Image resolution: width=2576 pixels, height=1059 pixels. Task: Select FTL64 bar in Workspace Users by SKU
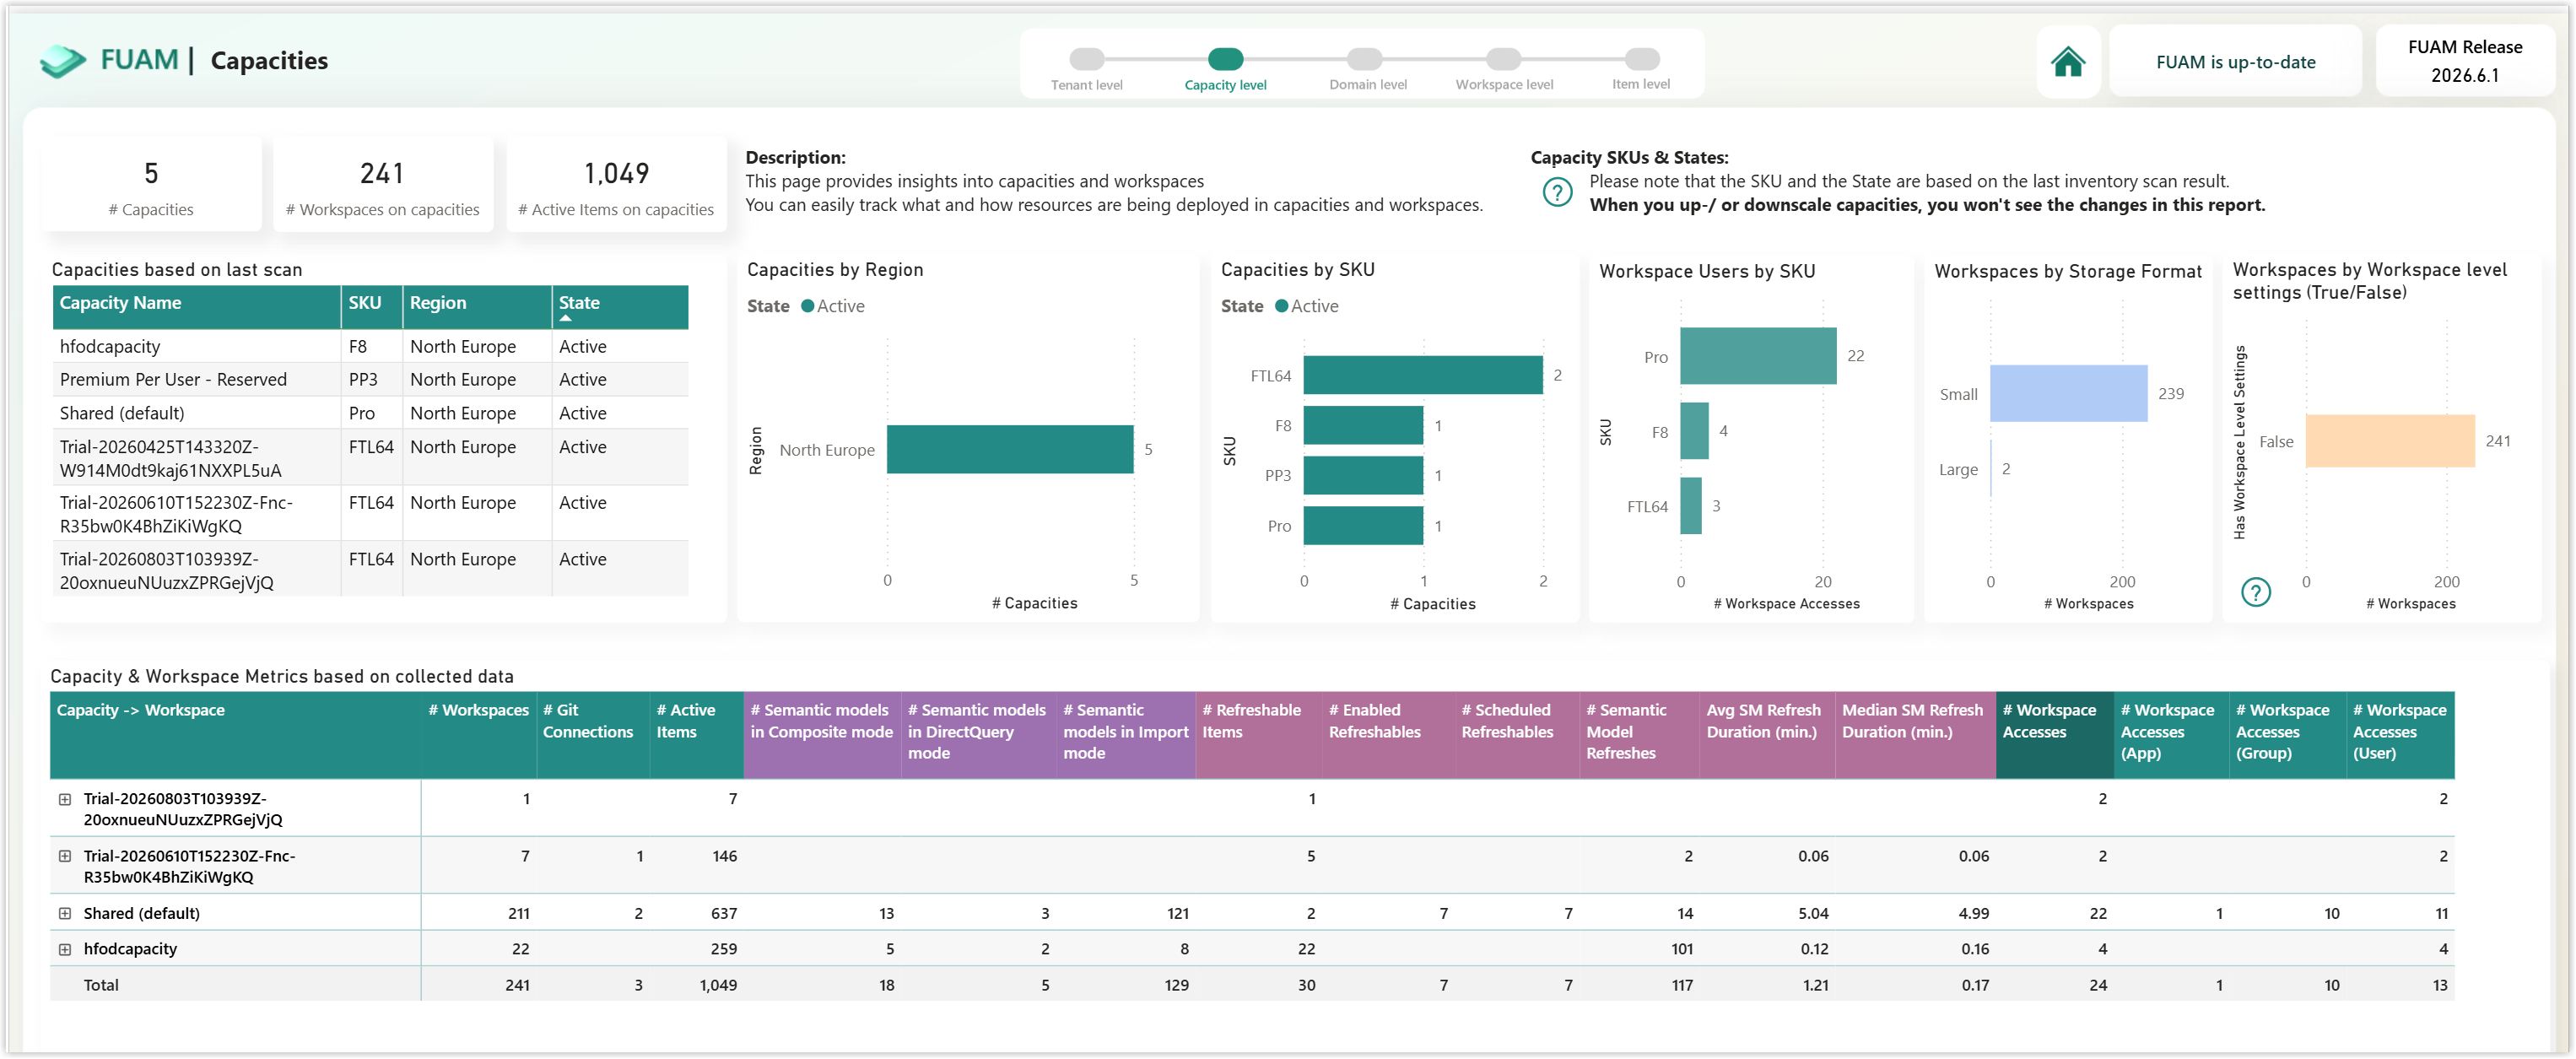point(1691,506)
